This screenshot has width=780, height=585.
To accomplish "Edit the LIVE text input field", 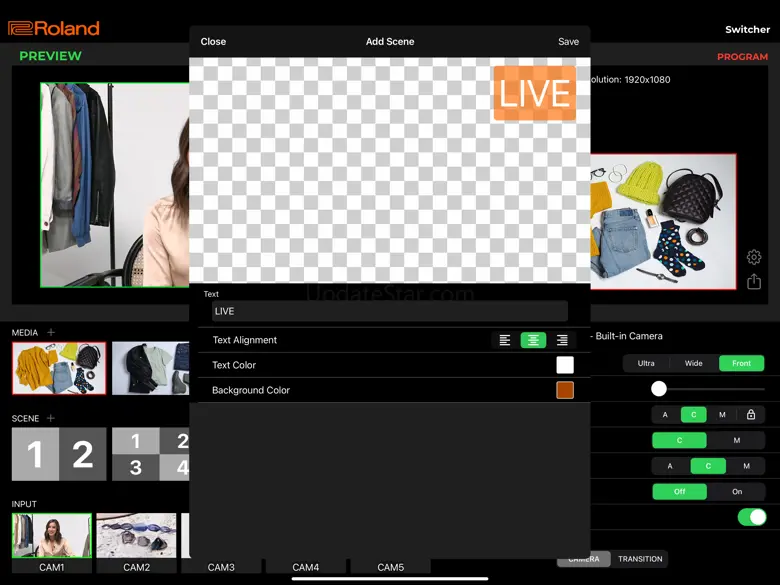I will [390, 311].
